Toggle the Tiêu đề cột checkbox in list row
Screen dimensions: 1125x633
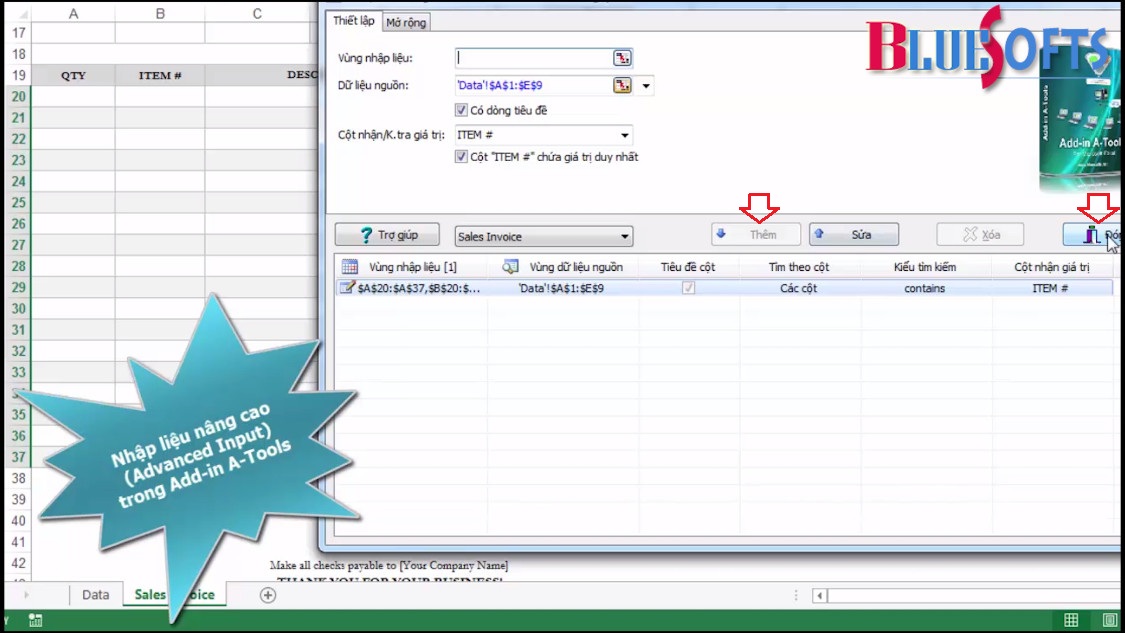tap(688, 288)
